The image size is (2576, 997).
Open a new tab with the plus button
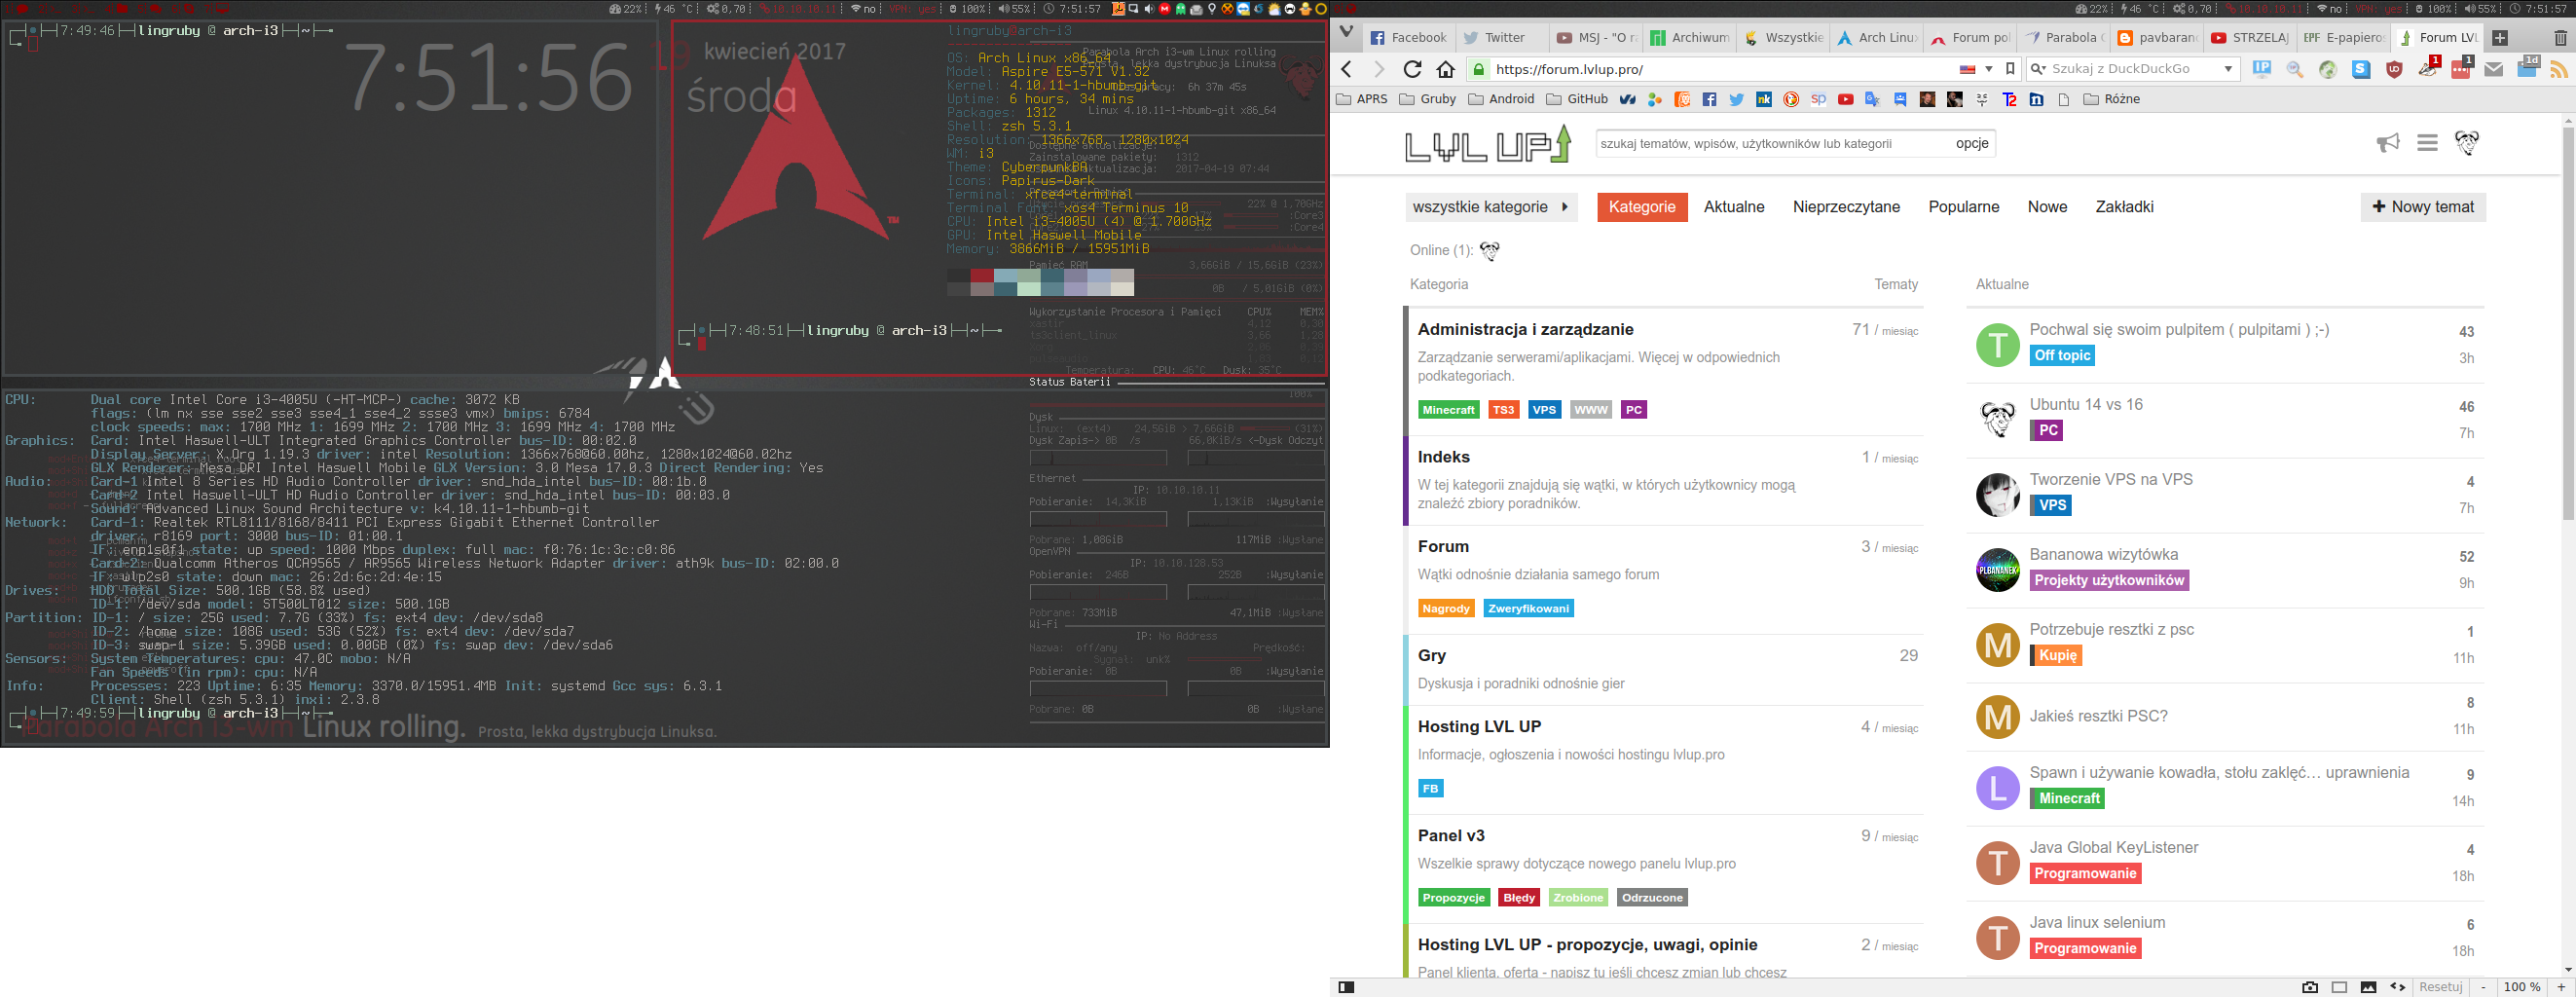2500,38
